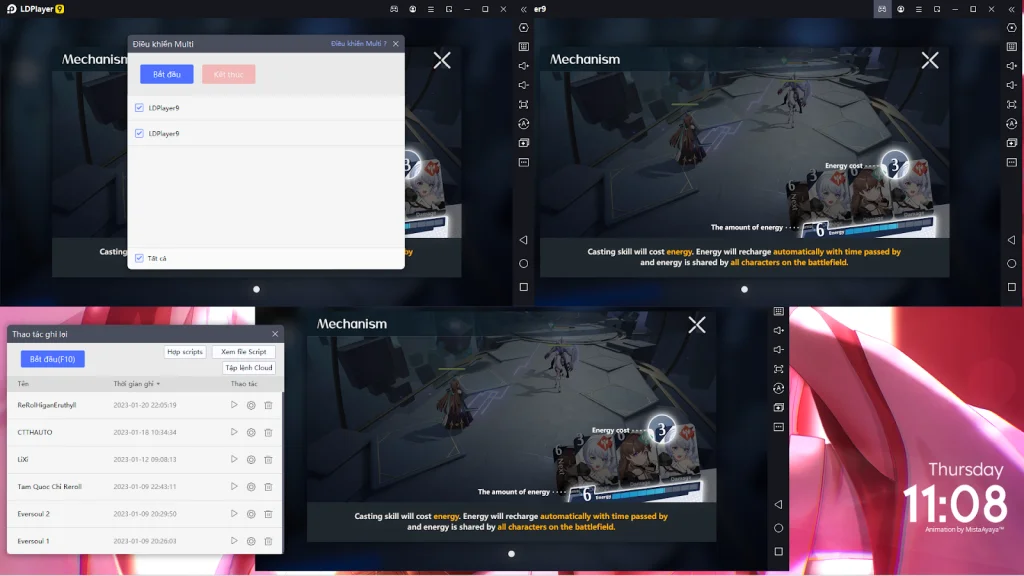Image resolution: width=1024 pixels, height=576 pixels.
Task: Click the blue Bắt đầu button in Multi control
Action: click(167, 74)
